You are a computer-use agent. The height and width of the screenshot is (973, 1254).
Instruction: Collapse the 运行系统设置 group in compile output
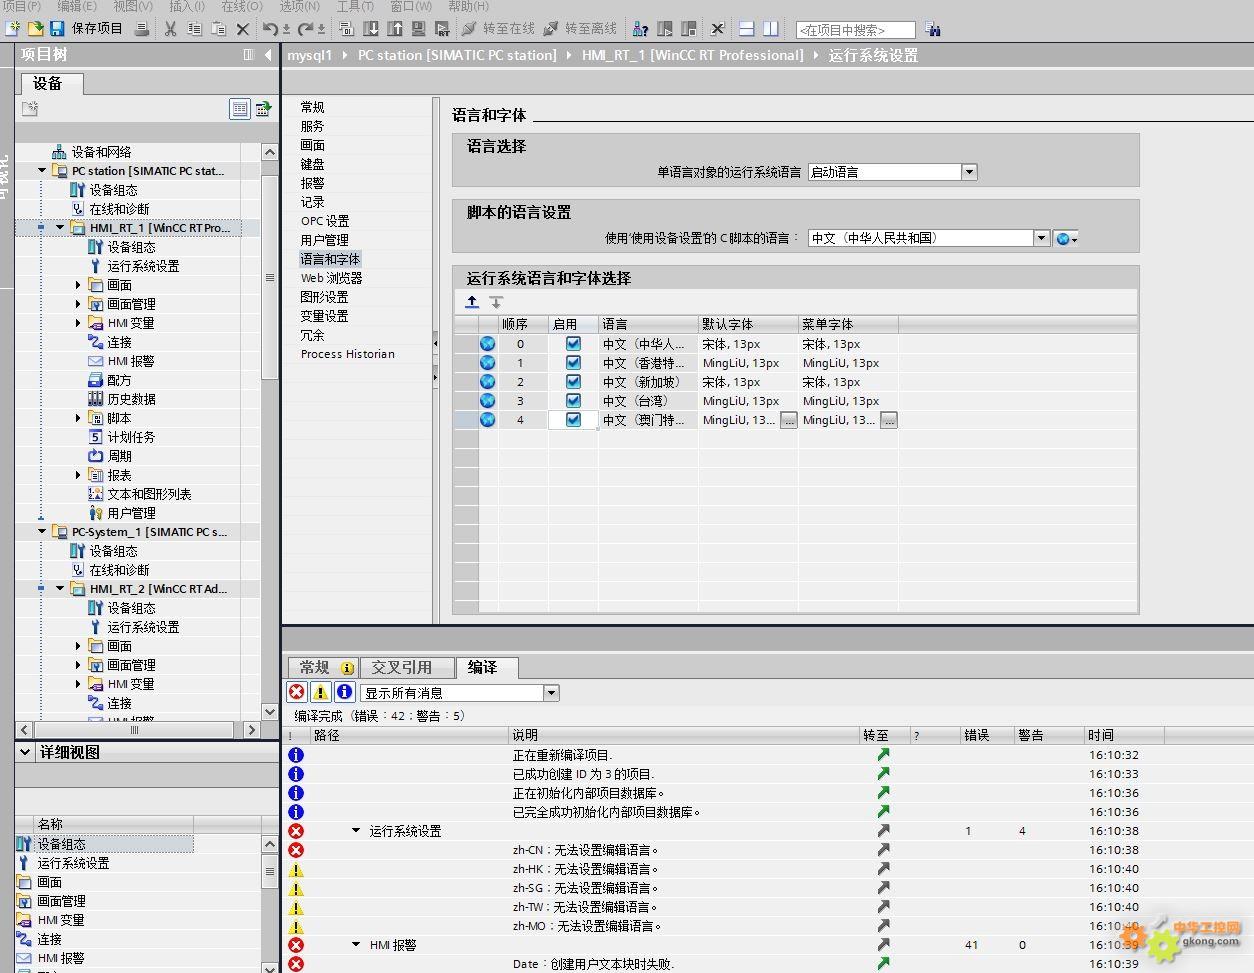pos(356,831)
